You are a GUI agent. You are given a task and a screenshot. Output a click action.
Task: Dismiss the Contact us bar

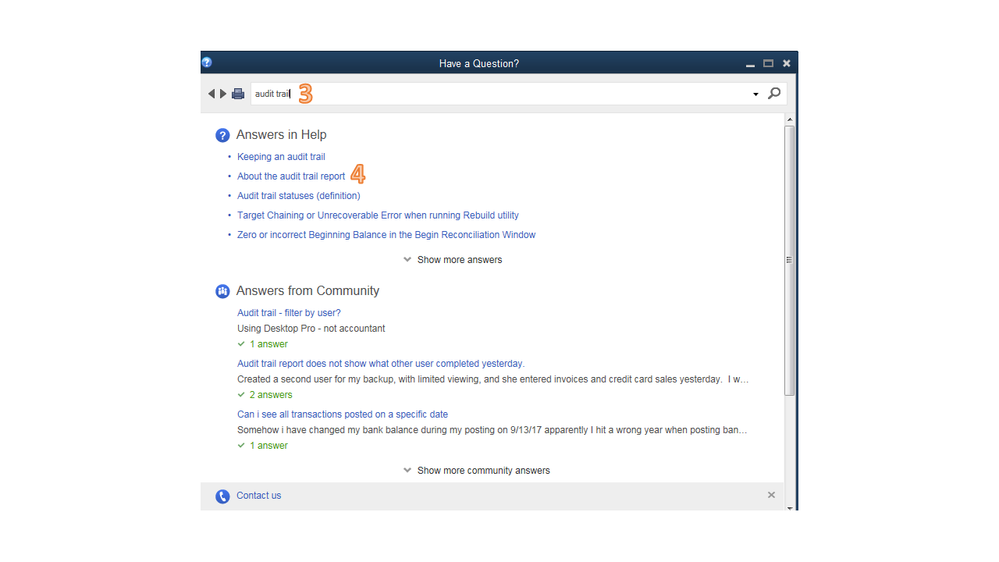pyautogui.click(x=771, y=495)
